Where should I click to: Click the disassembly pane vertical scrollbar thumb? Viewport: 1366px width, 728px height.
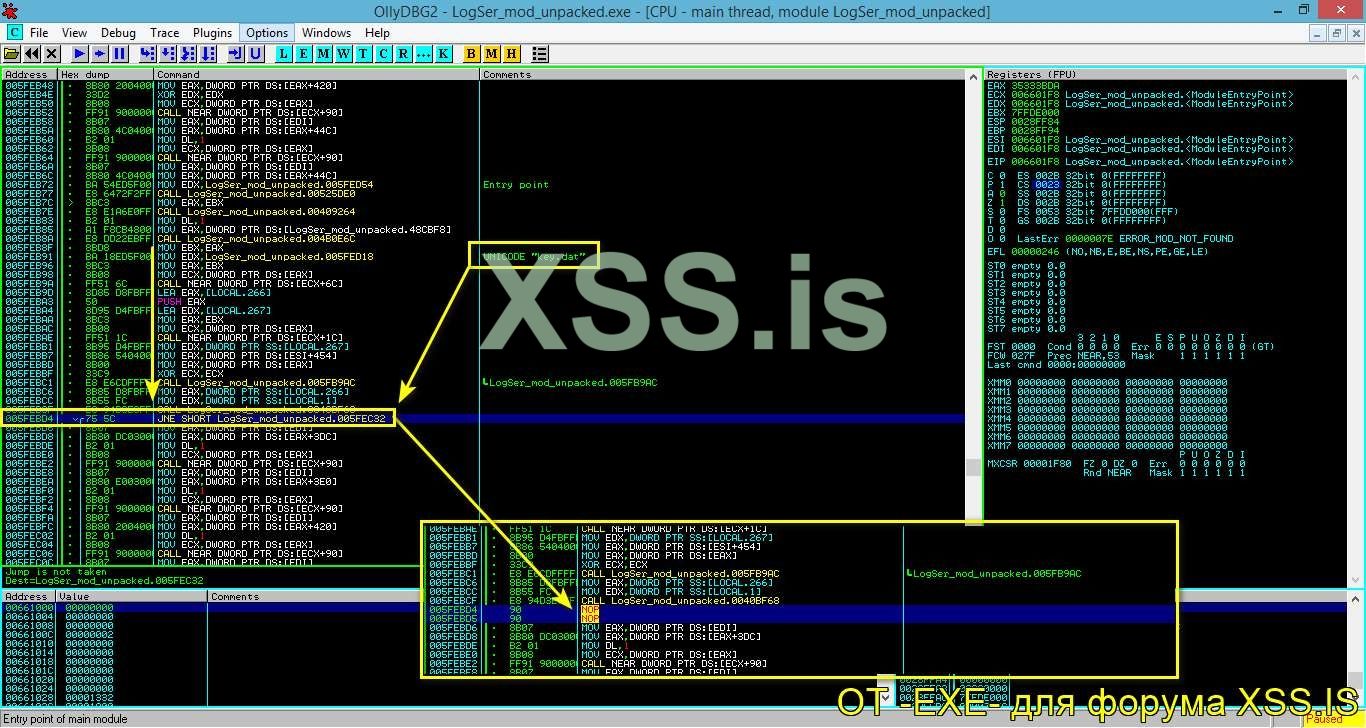click(972, 467)
